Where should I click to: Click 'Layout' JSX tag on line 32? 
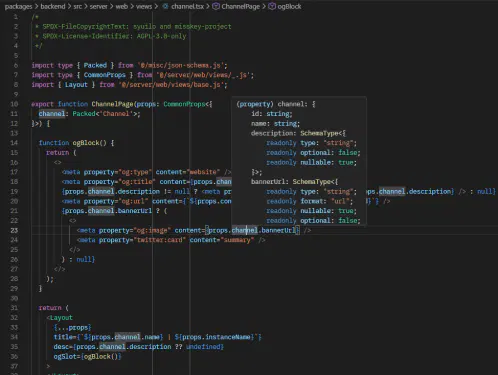pyautogui.click(x=61, y=318)
